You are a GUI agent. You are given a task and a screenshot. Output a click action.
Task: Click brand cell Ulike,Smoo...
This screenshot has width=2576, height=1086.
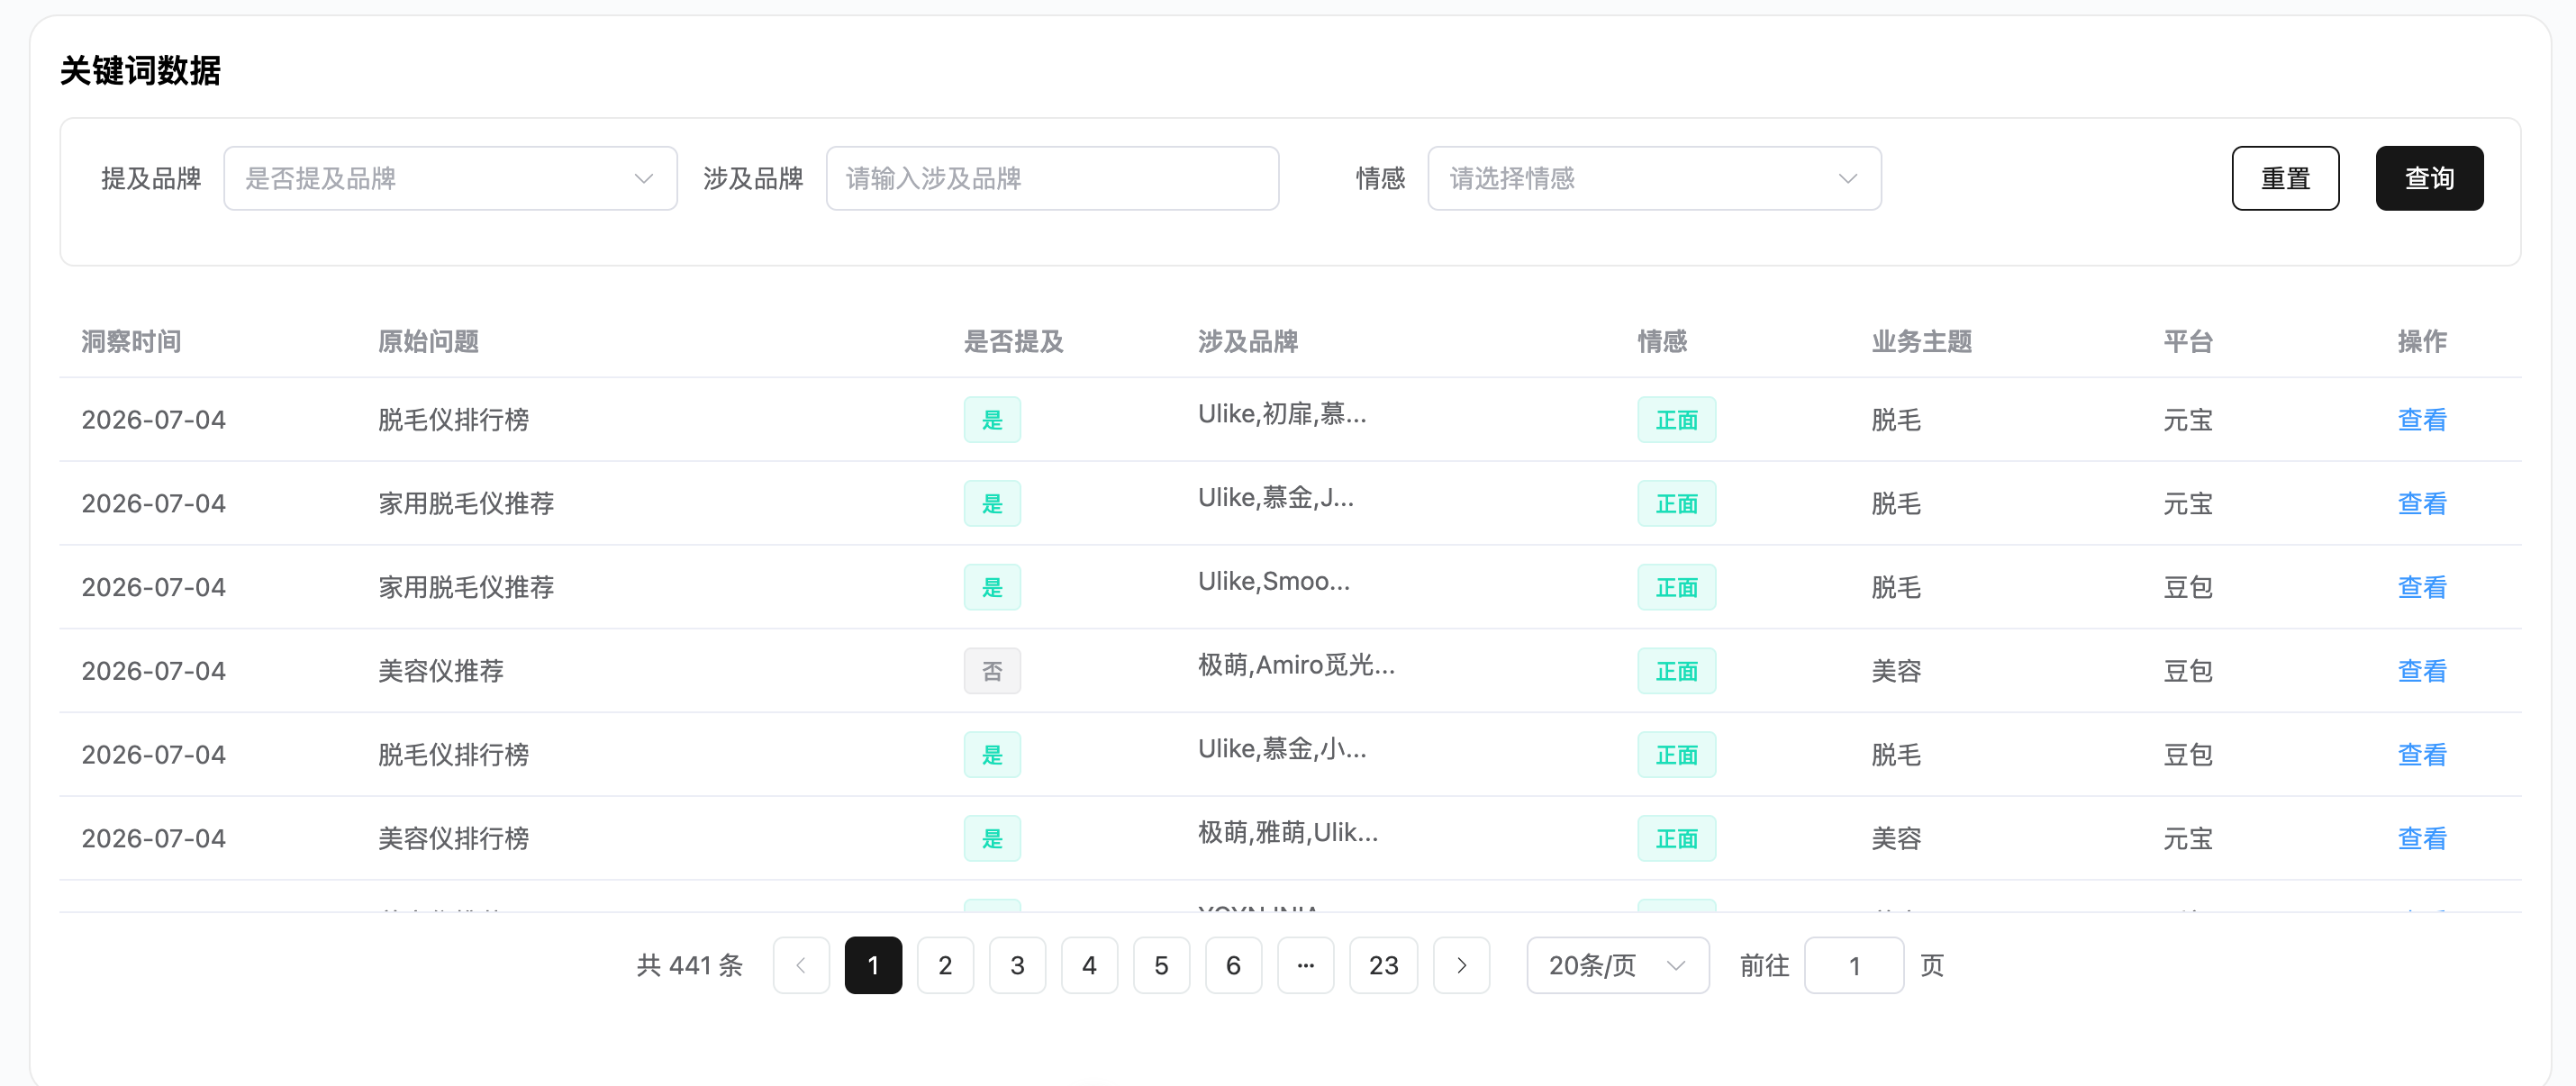click(1273, 581)
